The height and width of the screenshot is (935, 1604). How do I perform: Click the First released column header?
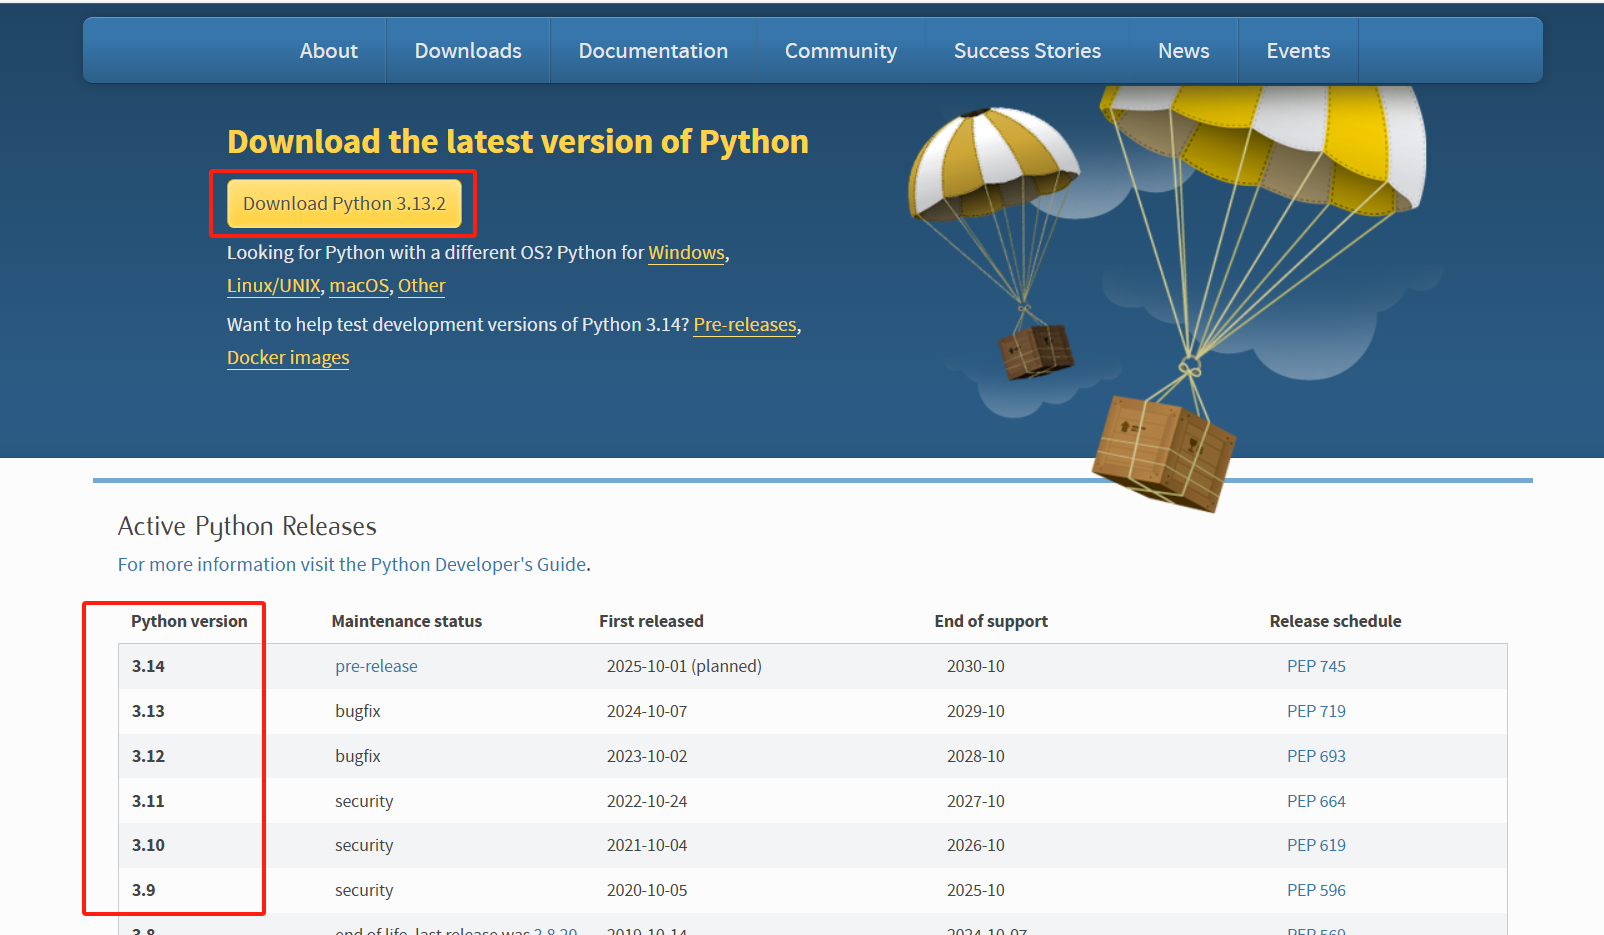(x=651, y=621)
